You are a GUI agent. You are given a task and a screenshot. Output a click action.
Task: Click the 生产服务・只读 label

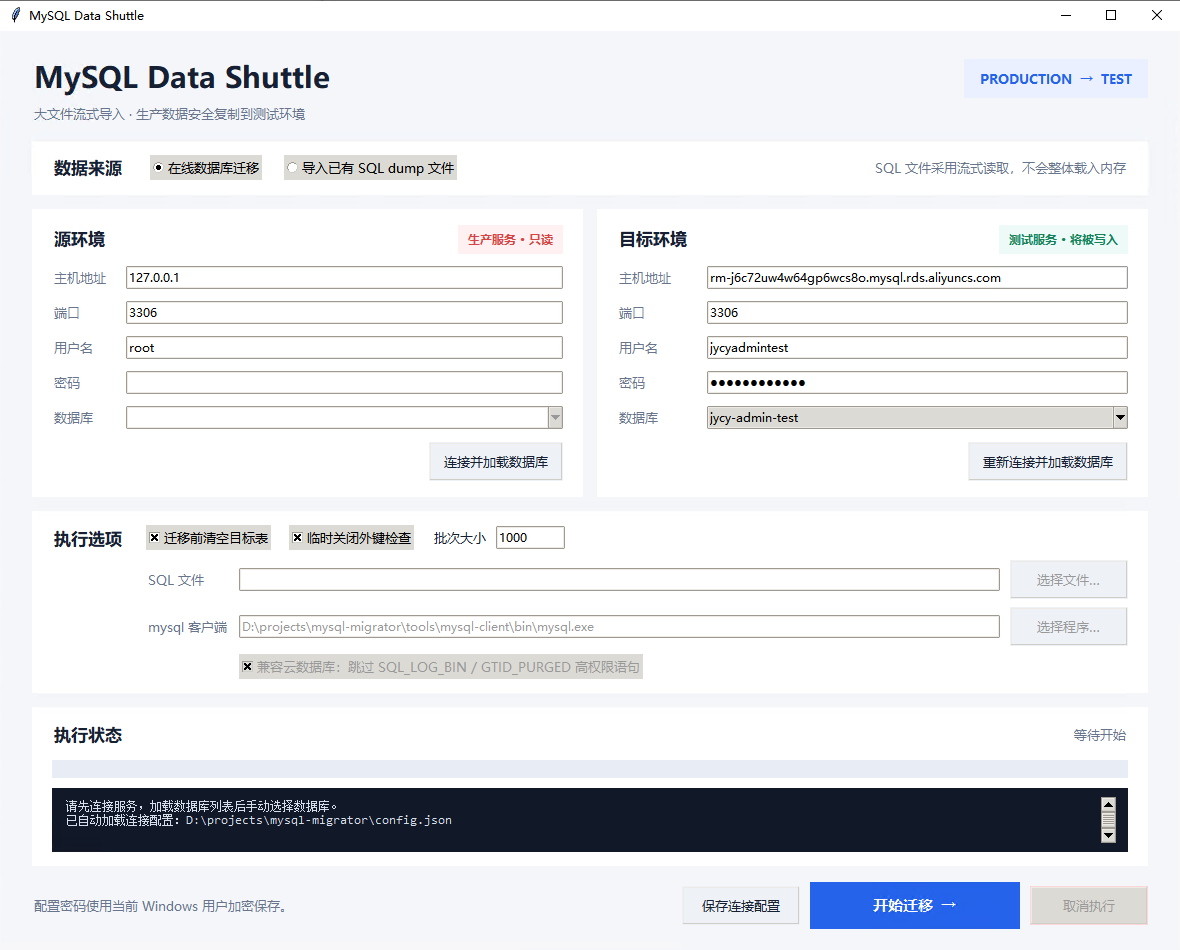pyautogui.click(x=510, y=239)
